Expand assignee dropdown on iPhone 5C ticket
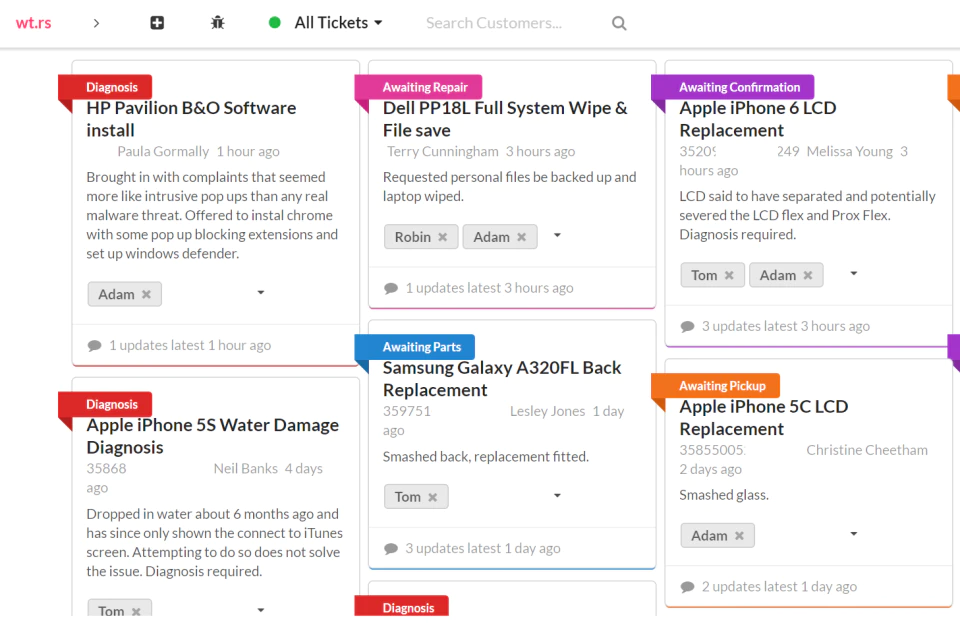This screenshot has height=623, width=960. click(853, 534)
